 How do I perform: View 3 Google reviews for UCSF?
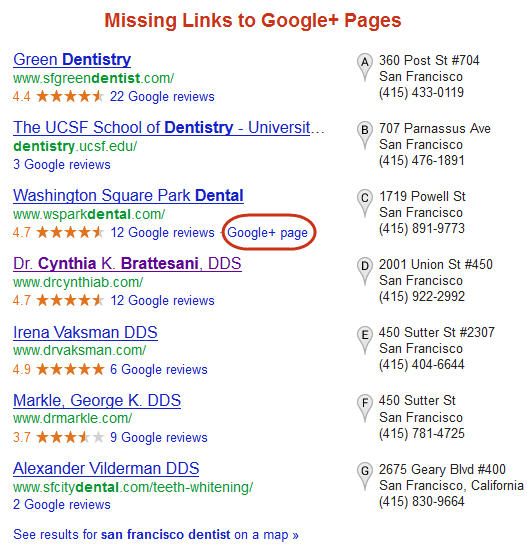coord(62,165)
